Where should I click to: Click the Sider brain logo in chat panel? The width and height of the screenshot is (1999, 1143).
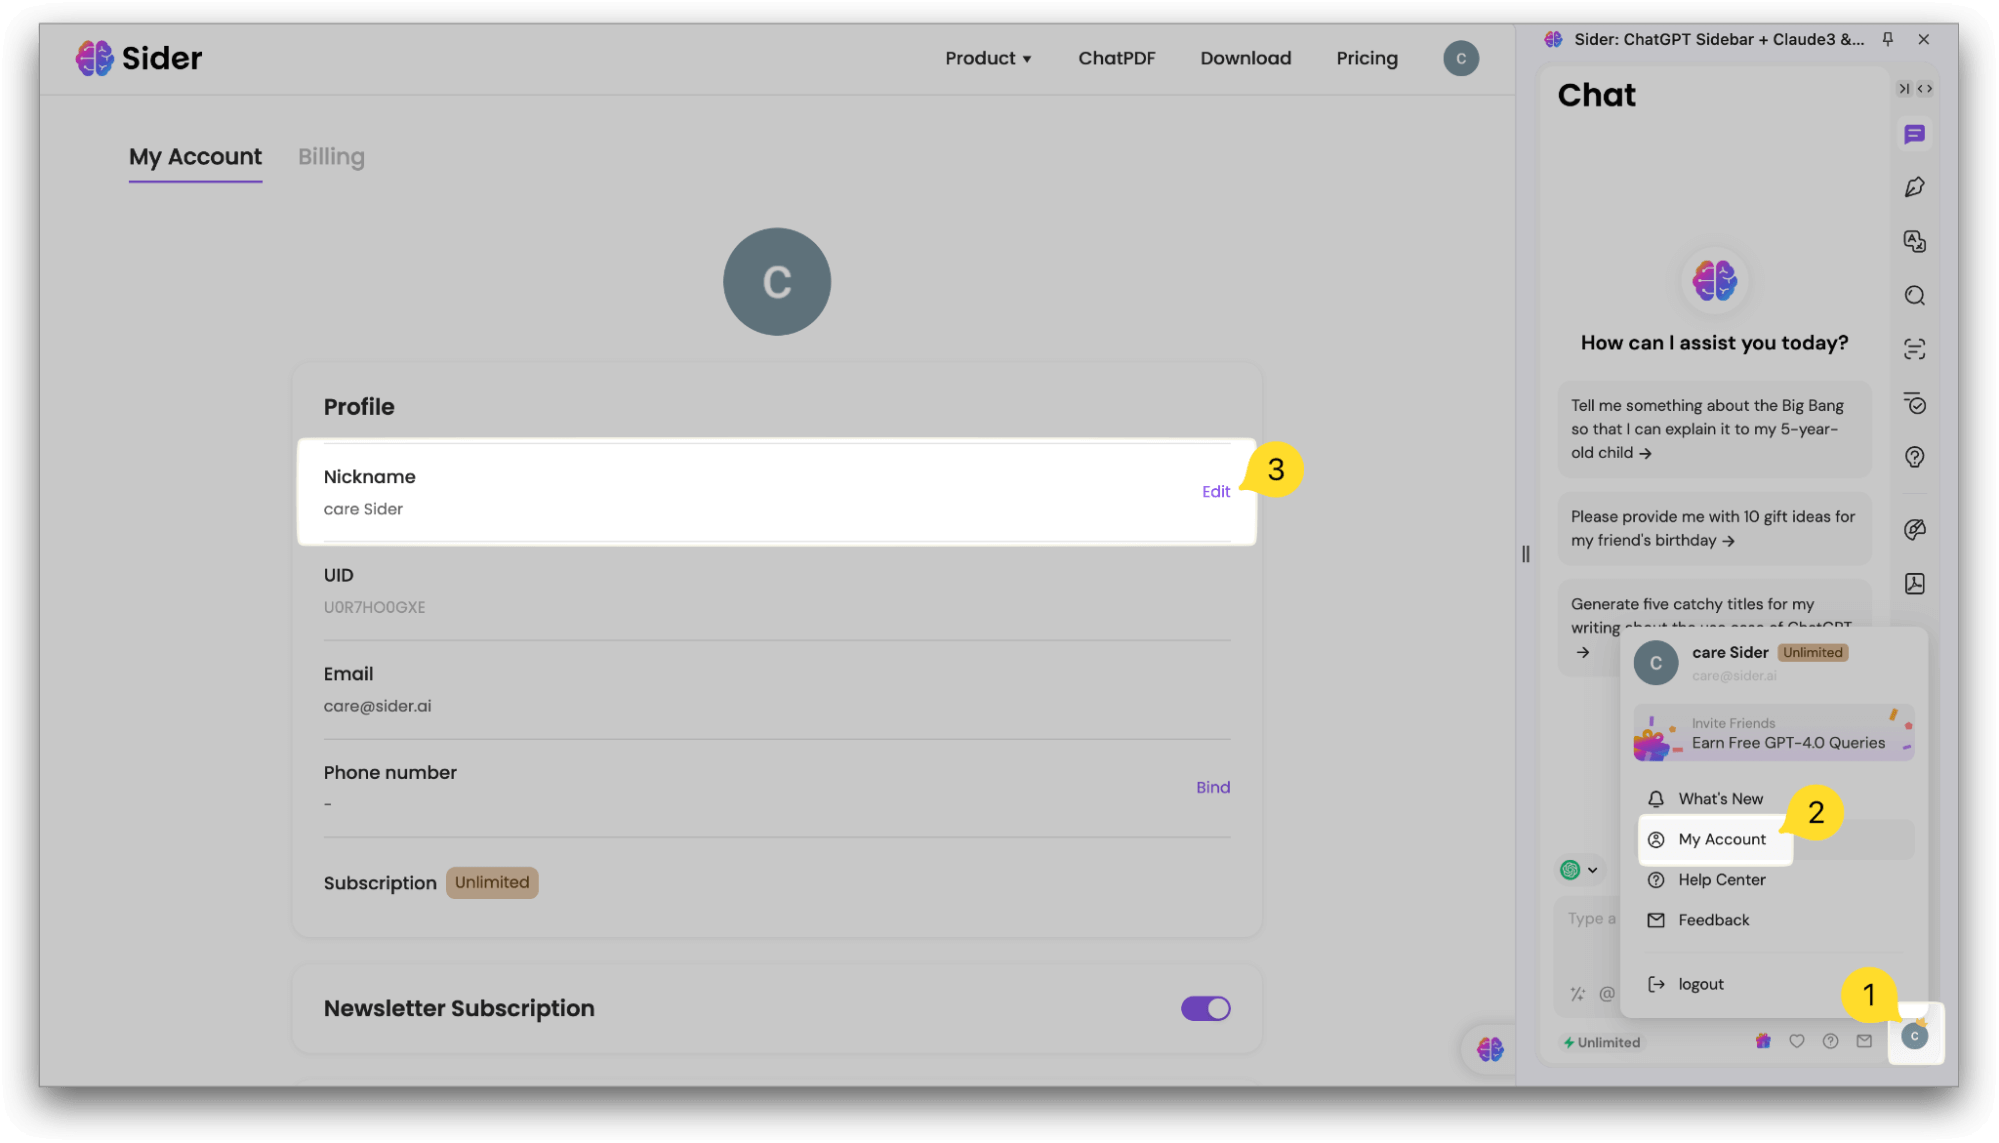pyautogui.click(x=1714, y=281)
